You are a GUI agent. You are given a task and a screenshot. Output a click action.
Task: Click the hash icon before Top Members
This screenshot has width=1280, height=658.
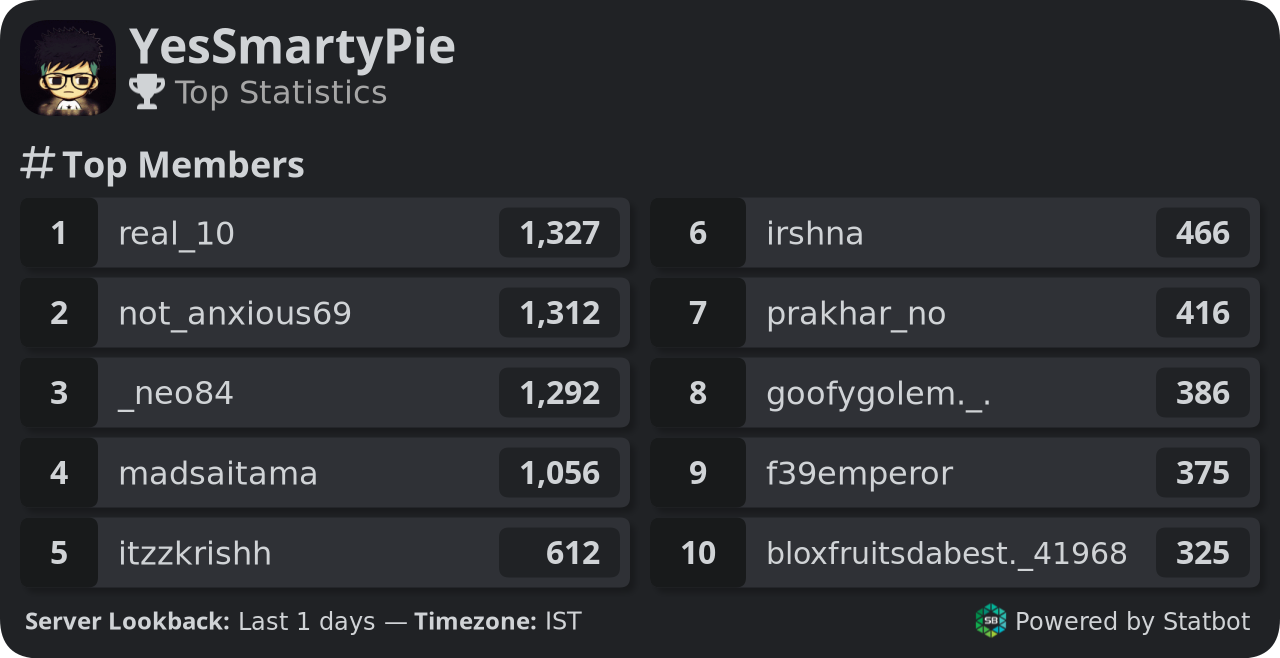tap(37, 163)
